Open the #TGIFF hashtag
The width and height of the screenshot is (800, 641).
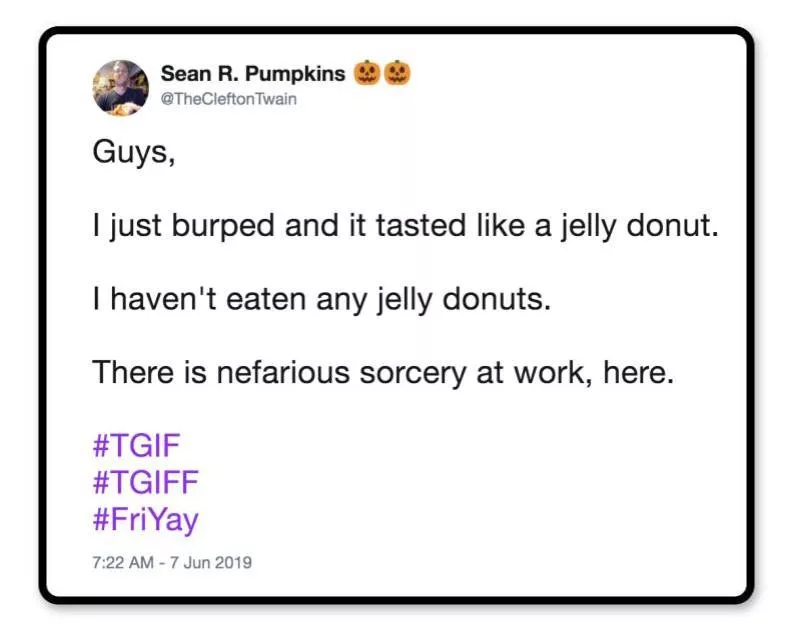[146, 482]
